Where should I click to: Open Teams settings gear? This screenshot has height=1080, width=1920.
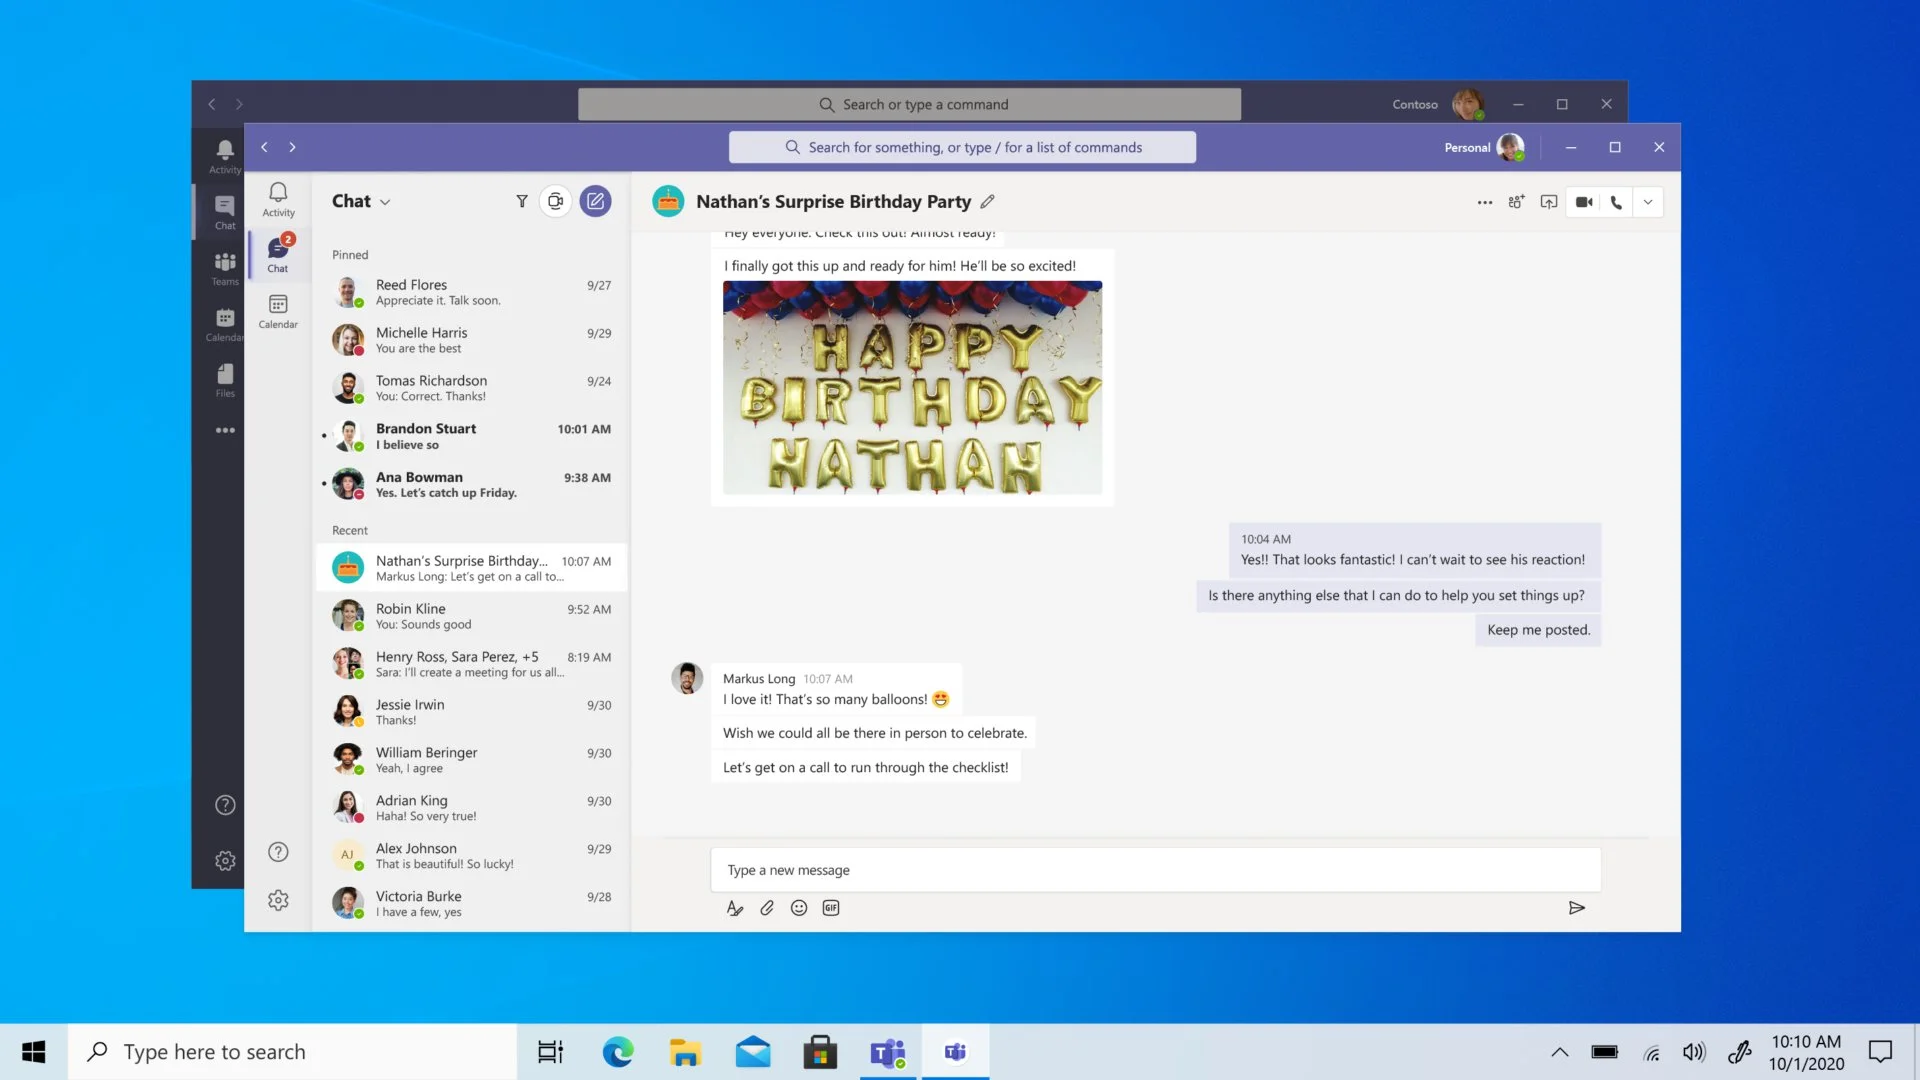[x=278, y=900]
